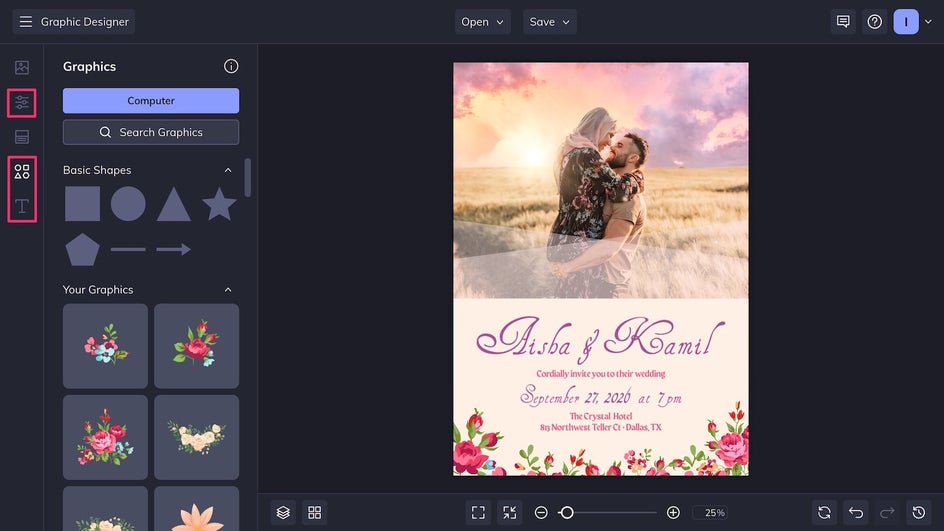Click the Graphic Designer title label
The width and height of the screenshot is (944, 531).
coord(85,22)
